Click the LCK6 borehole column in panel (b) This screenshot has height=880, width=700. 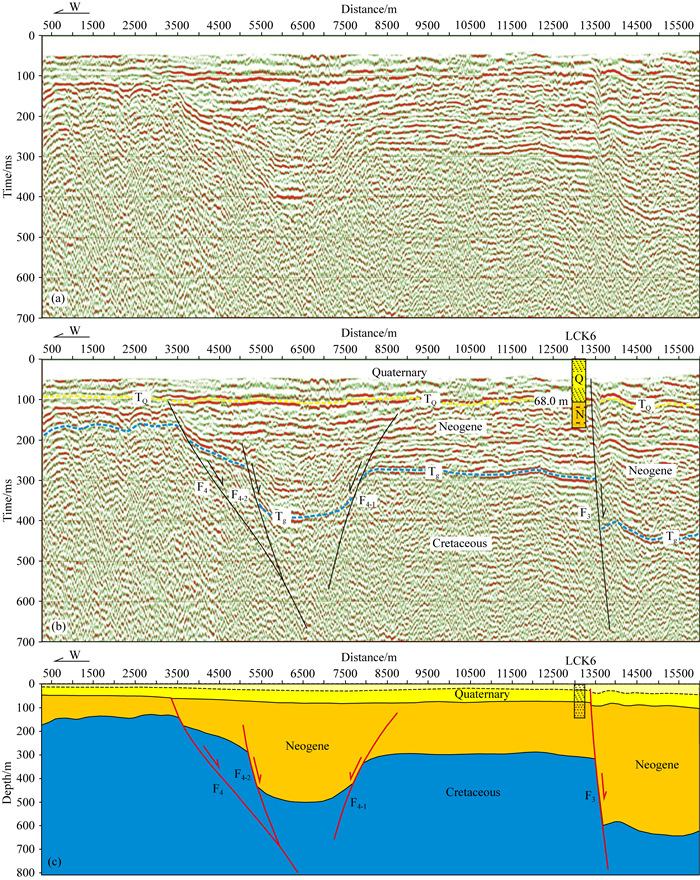[x=579, y=395]
